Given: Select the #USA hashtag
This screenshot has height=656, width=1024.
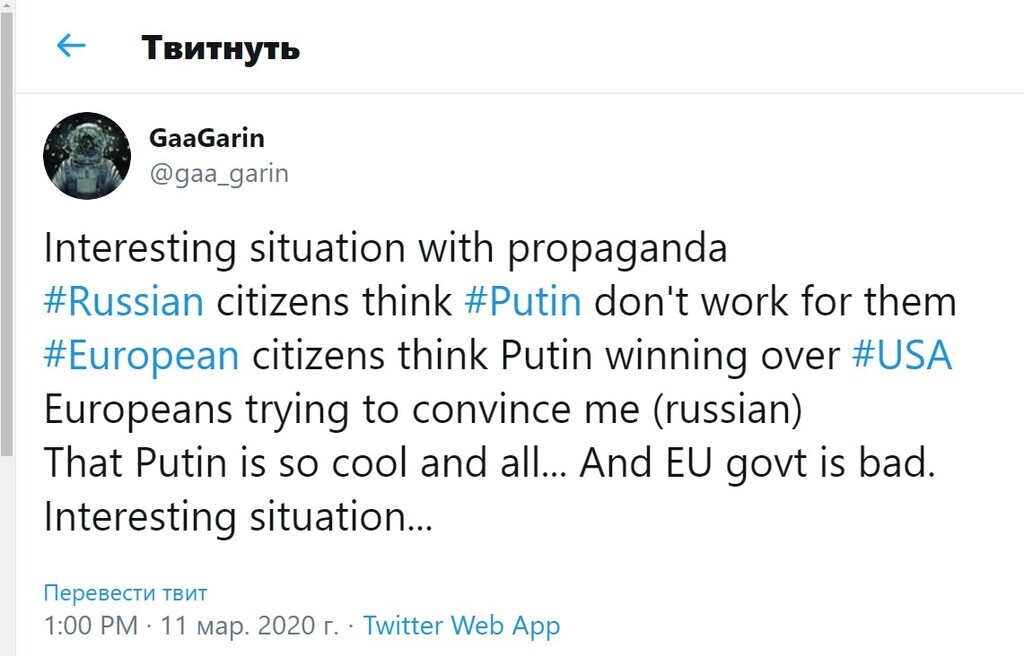Looking at the screenshot, I should pos(901,355).
